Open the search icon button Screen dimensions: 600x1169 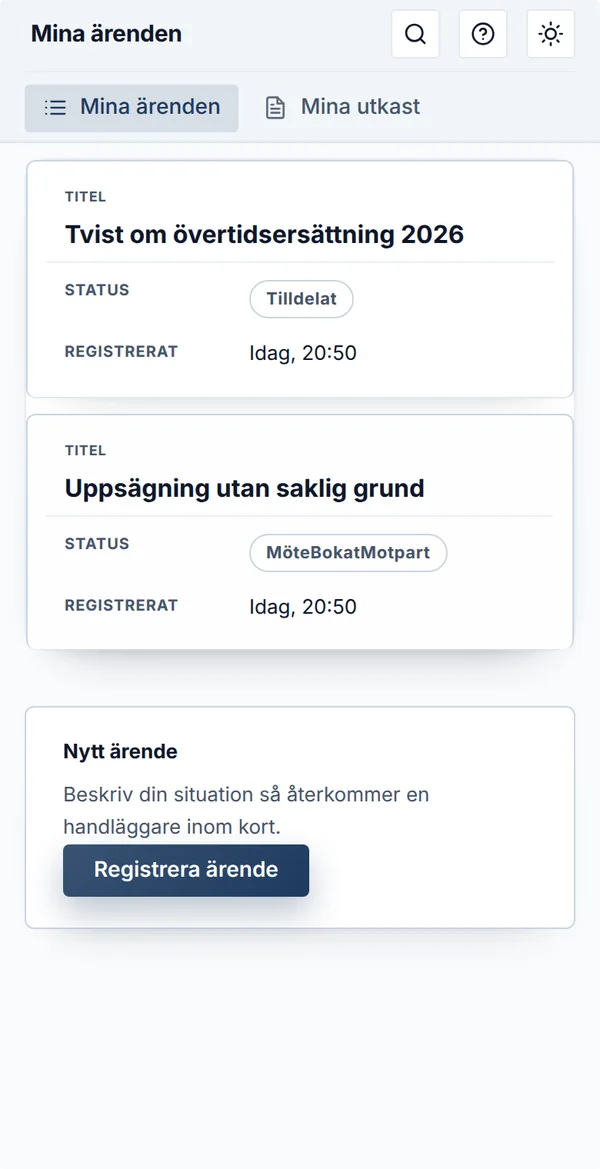point(415,34)
